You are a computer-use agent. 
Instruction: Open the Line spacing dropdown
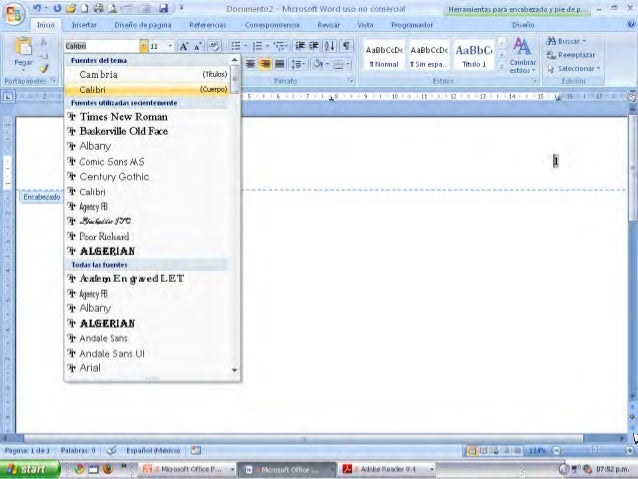coord(299,64)
